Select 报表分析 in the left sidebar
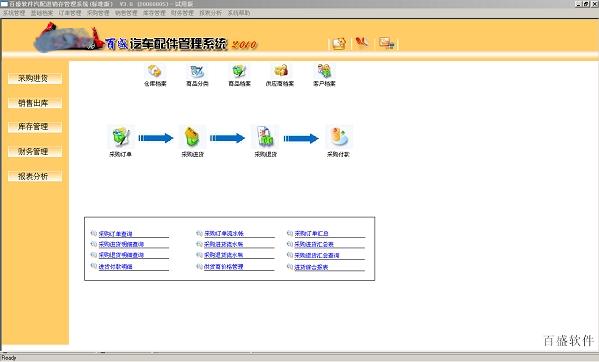 pyautogui.click(x=34, y=176)
